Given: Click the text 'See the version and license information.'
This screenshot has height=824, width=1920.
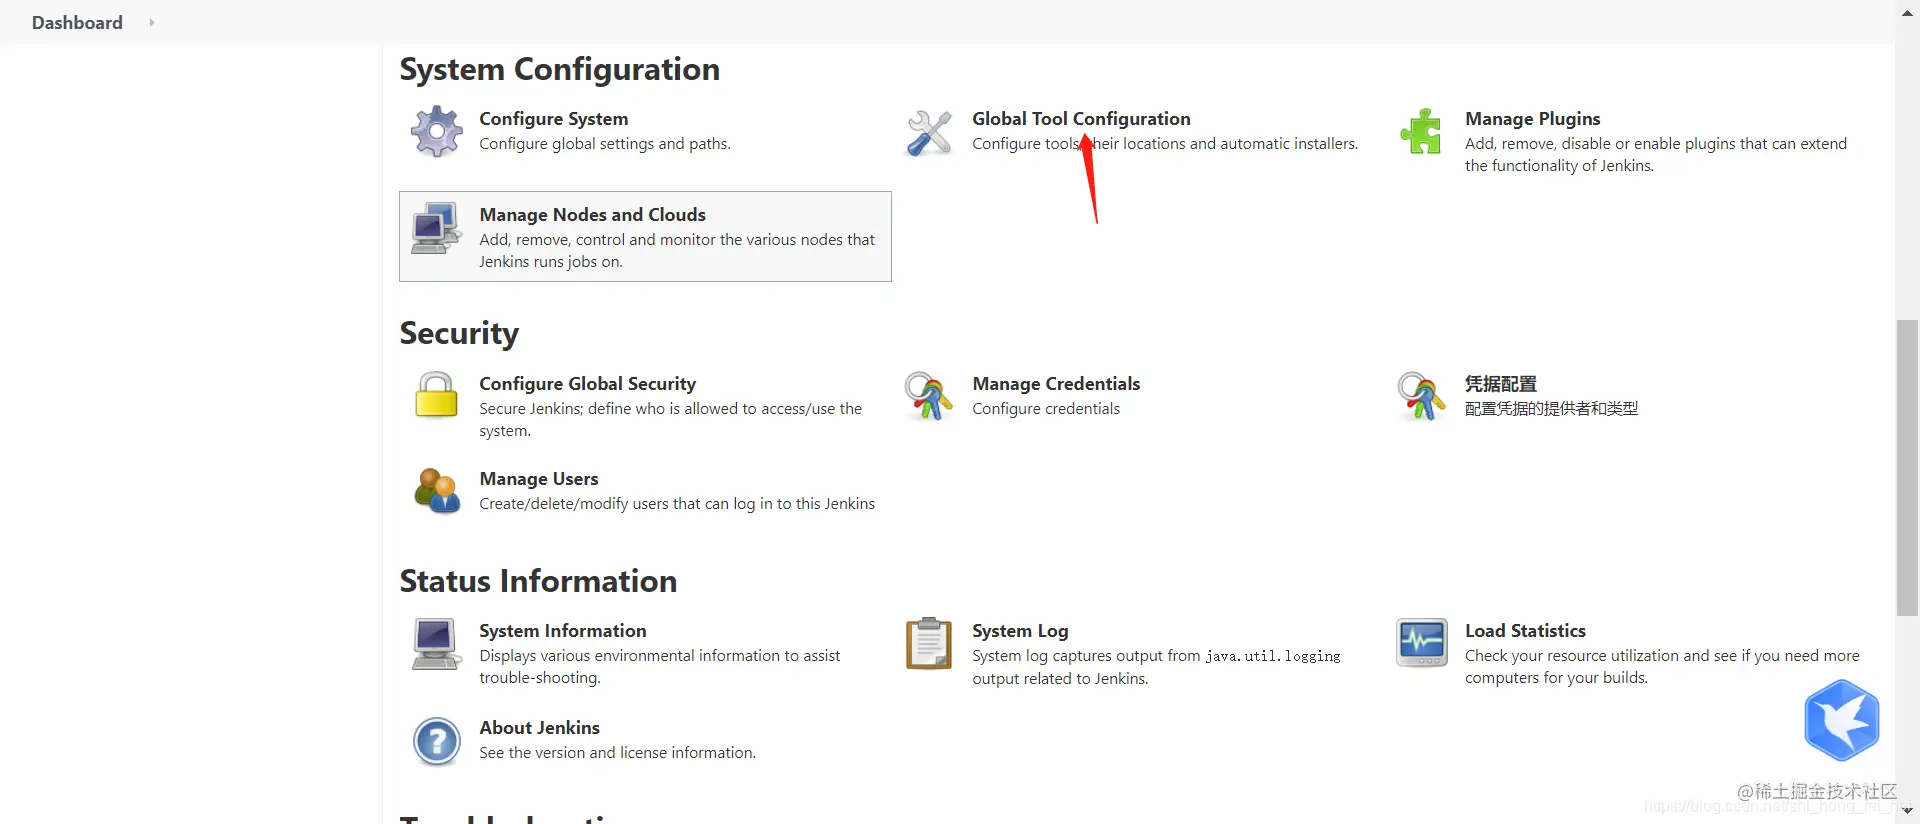Looking at the screenshot, I should (618, 753).
